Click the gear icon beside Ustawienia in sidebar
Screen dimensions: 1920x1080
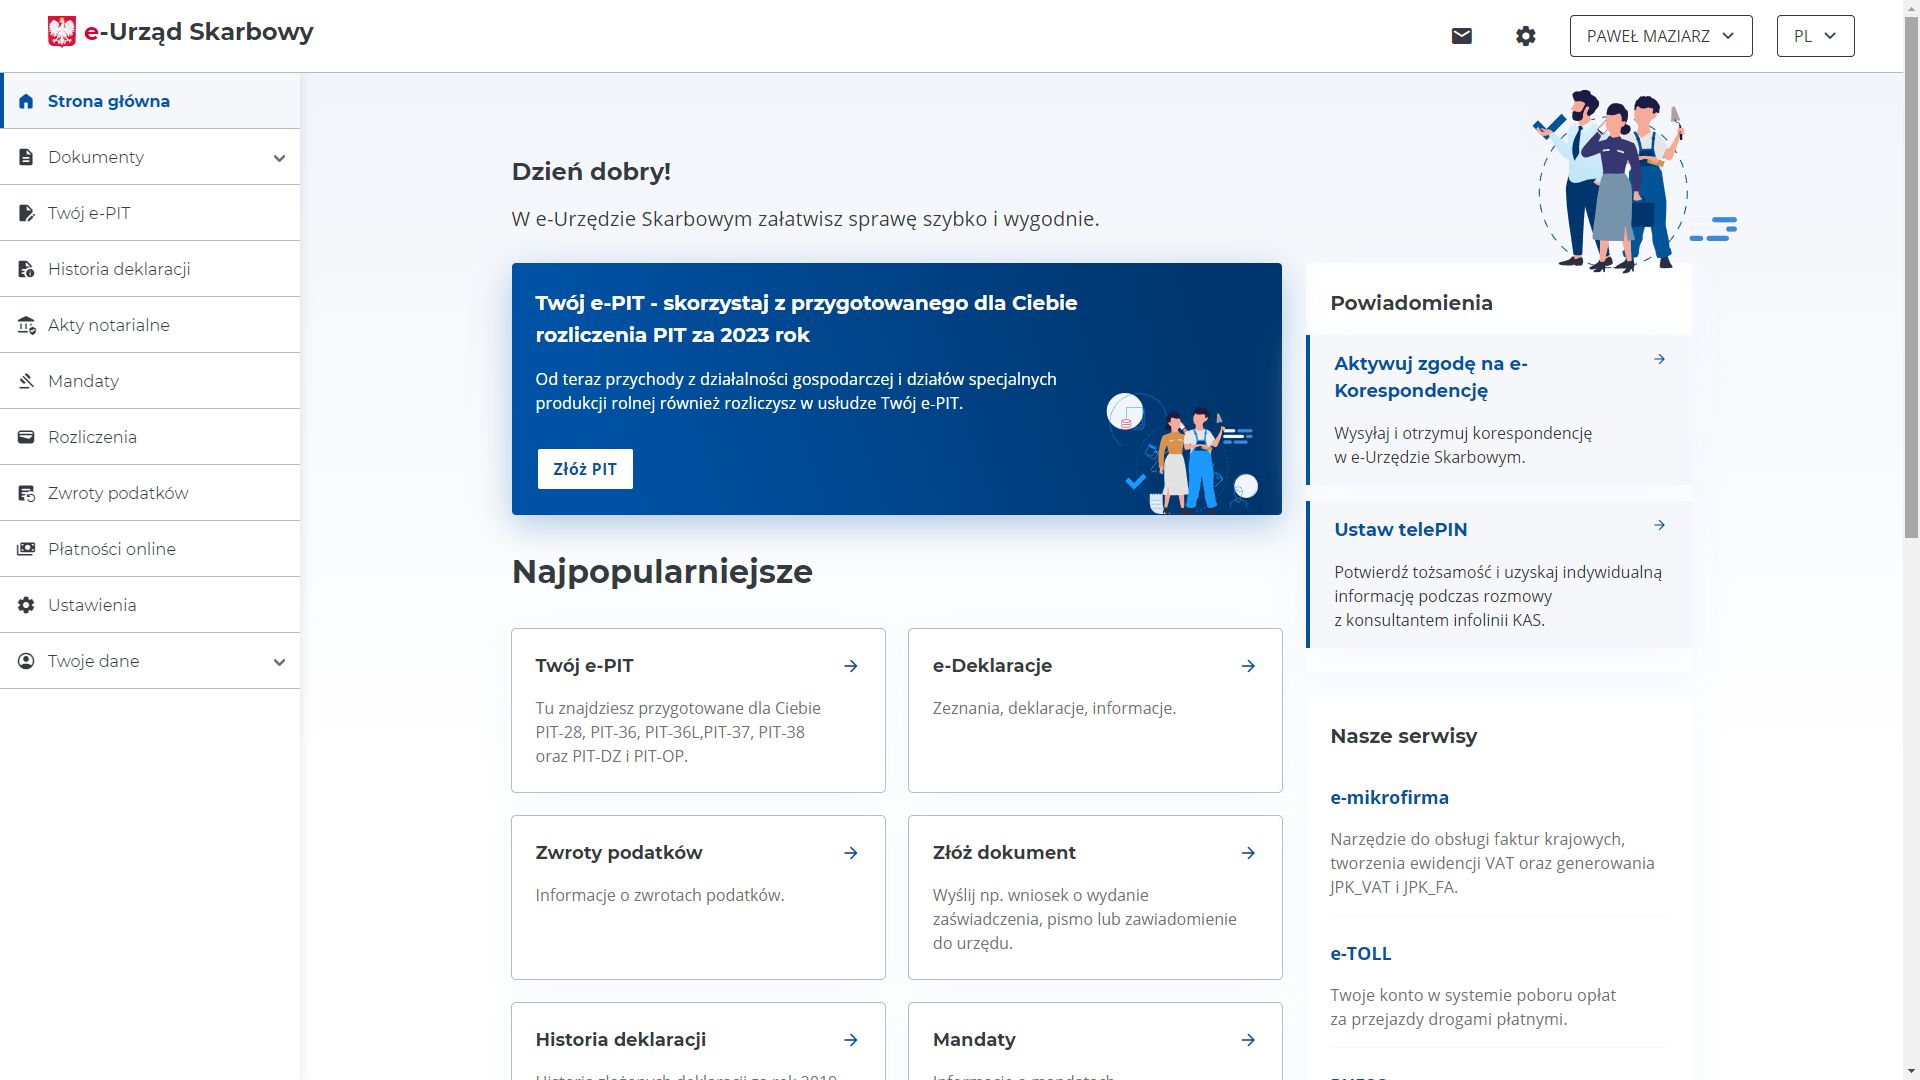point(26,605)
